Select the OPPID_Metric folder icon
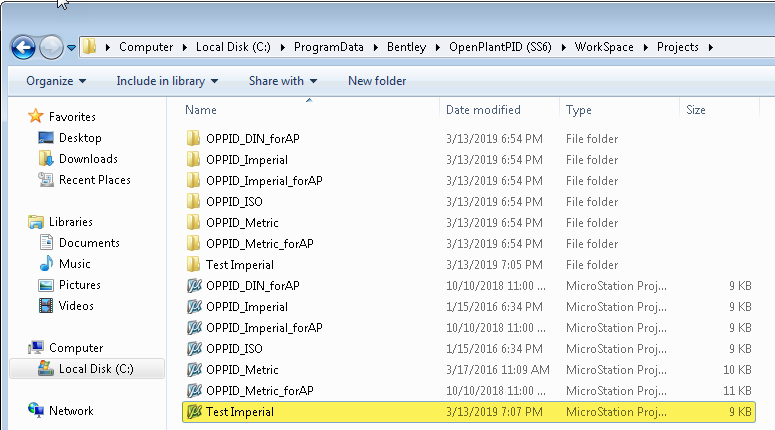This screenshot has height=430, width=775. (193, 222)
